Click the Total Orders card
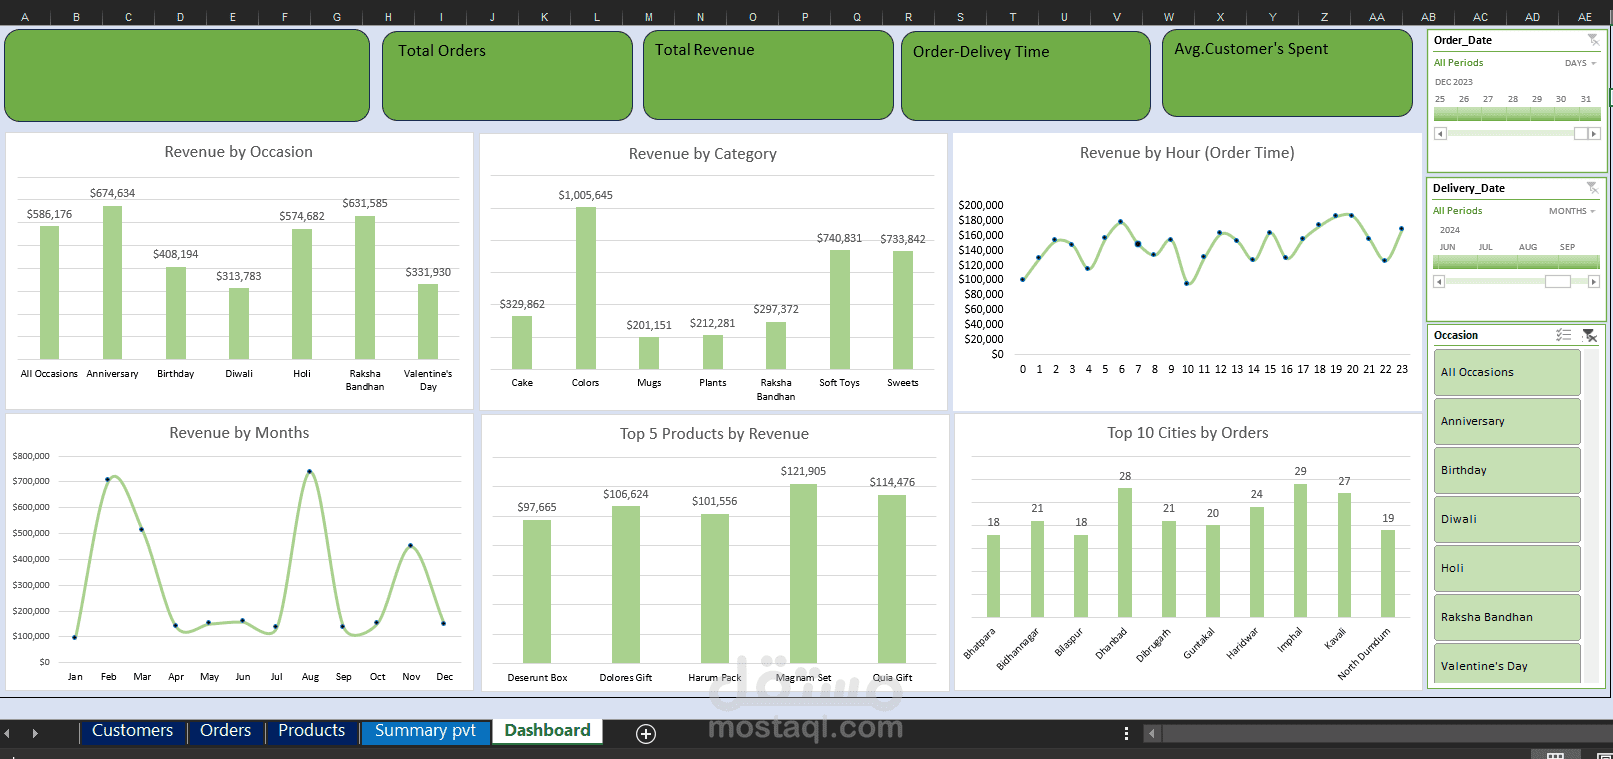Image resolution: width=1613 pixels, height=759 pixels. pos(507,75)
